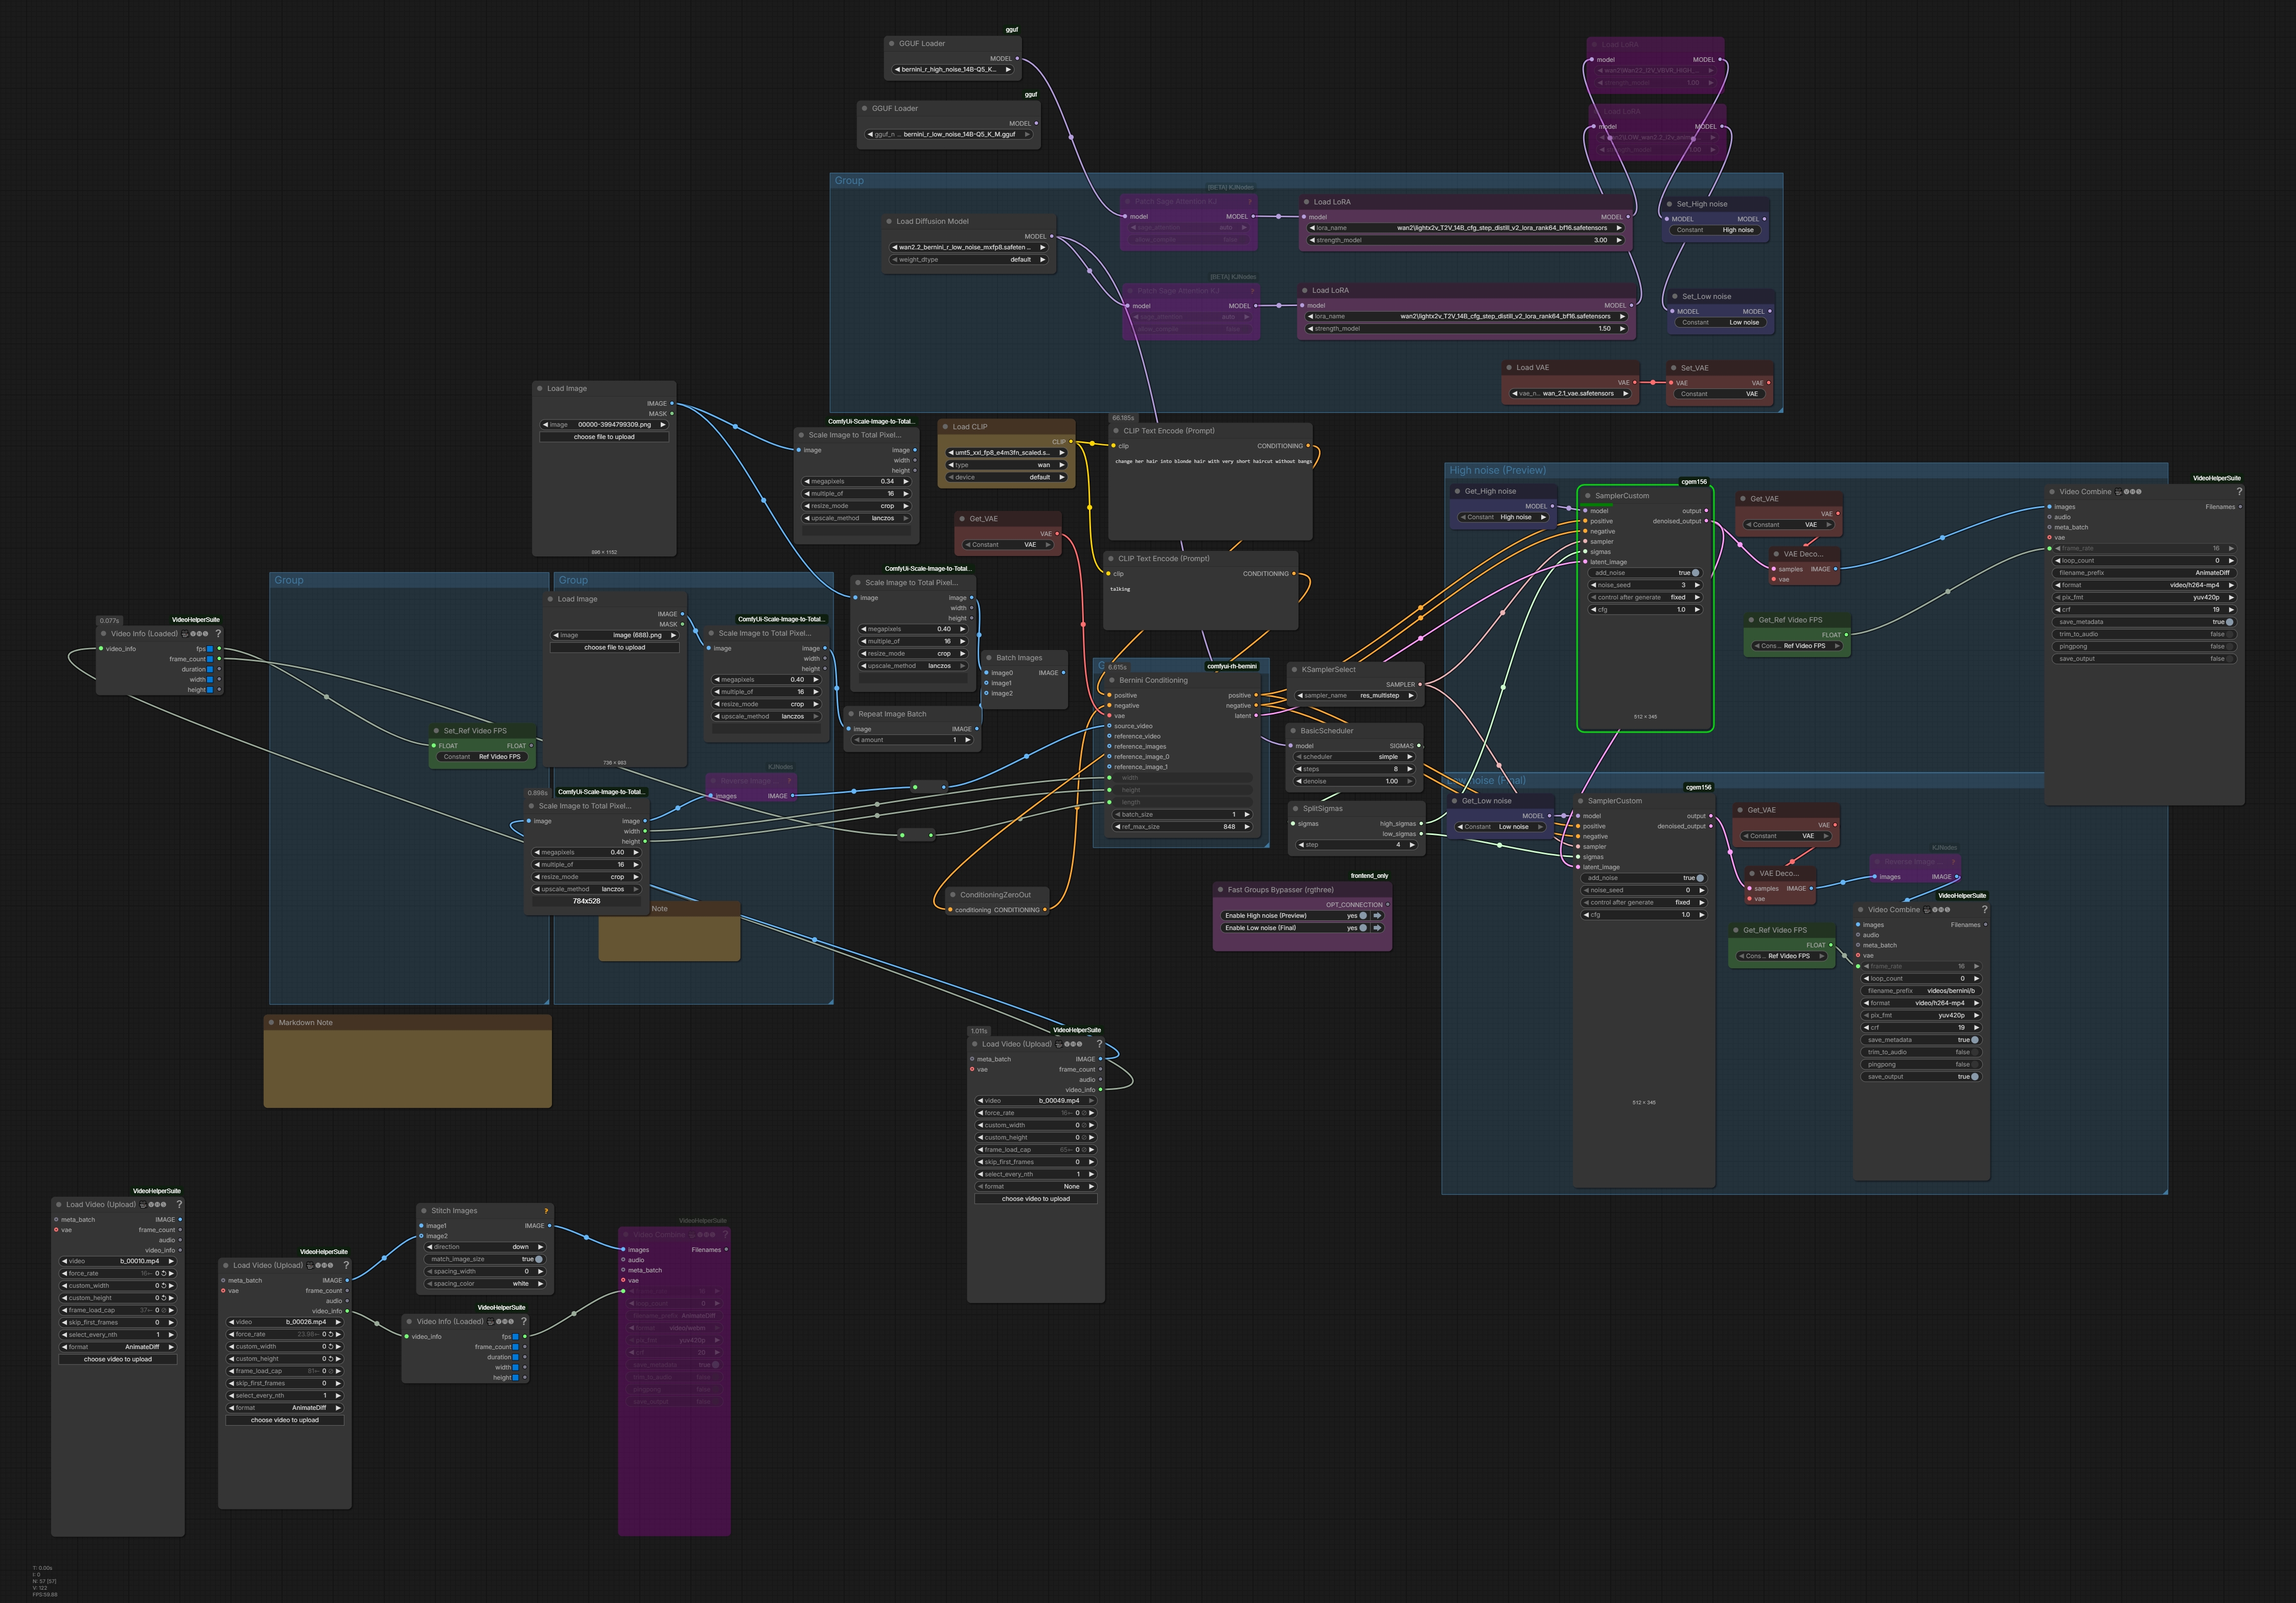The image size is (2296, 1603).
Task: Toggle add_noise in the Low noise (Final) SamplerCustom
Action: [1643, 878]
